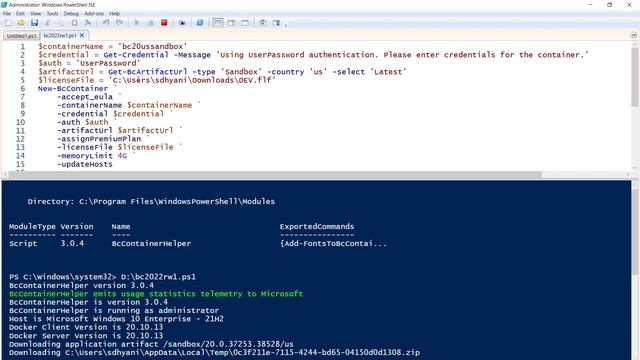Click the horizontal scrollbar left arrow
640x360 pixels.
pyautogui.click(x=5, y=174)
